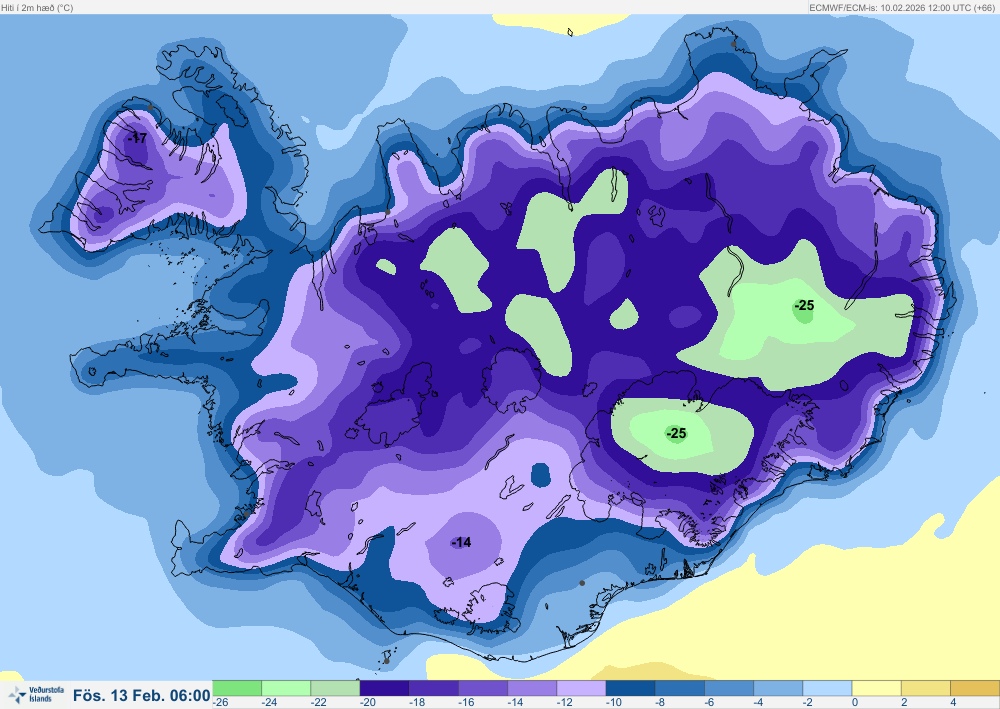Pick the bright green -26 to -24 legend swatch

point(237,688)
